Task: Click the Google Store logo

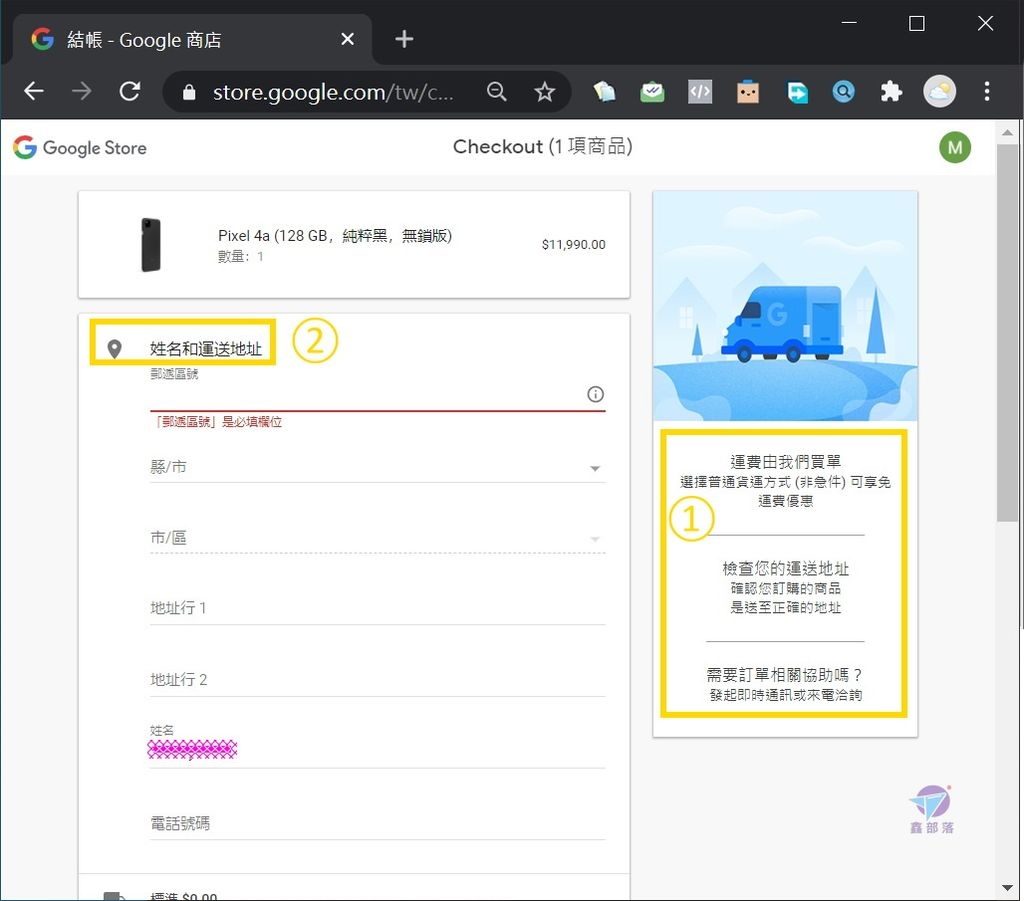Action: pyautogui.click(x=80, y=148)
